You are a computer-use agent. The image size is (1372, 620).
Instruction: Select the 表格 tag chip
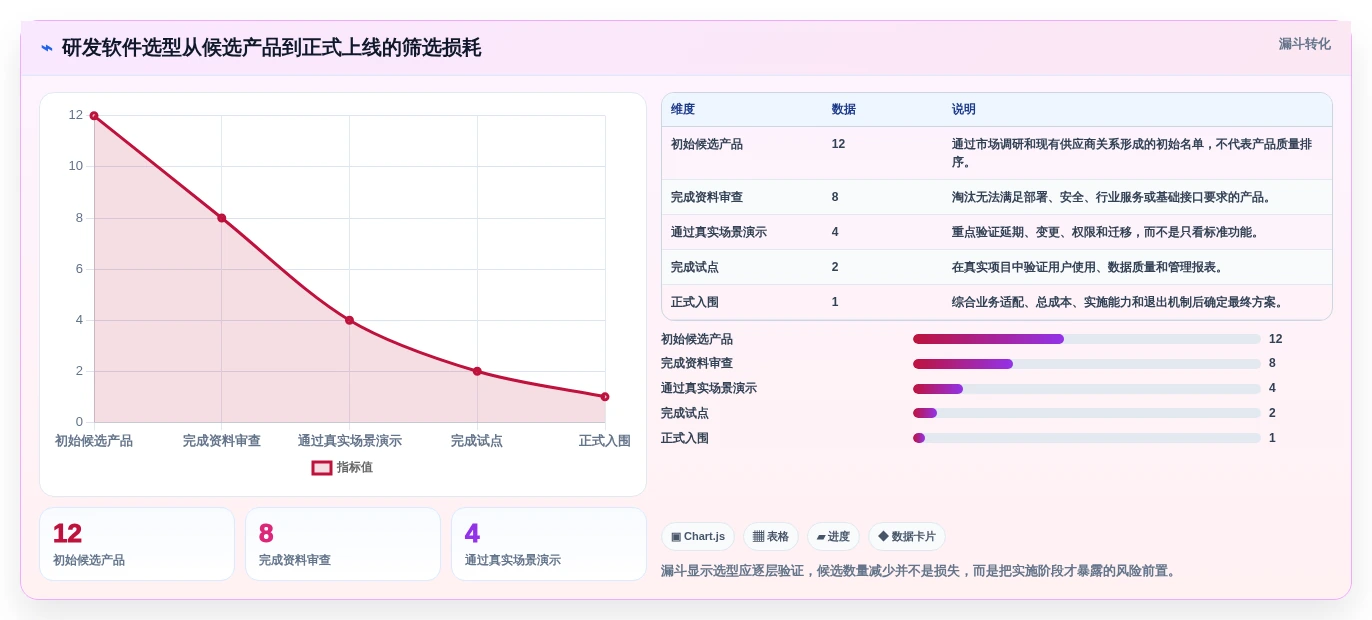click(771, 537)
